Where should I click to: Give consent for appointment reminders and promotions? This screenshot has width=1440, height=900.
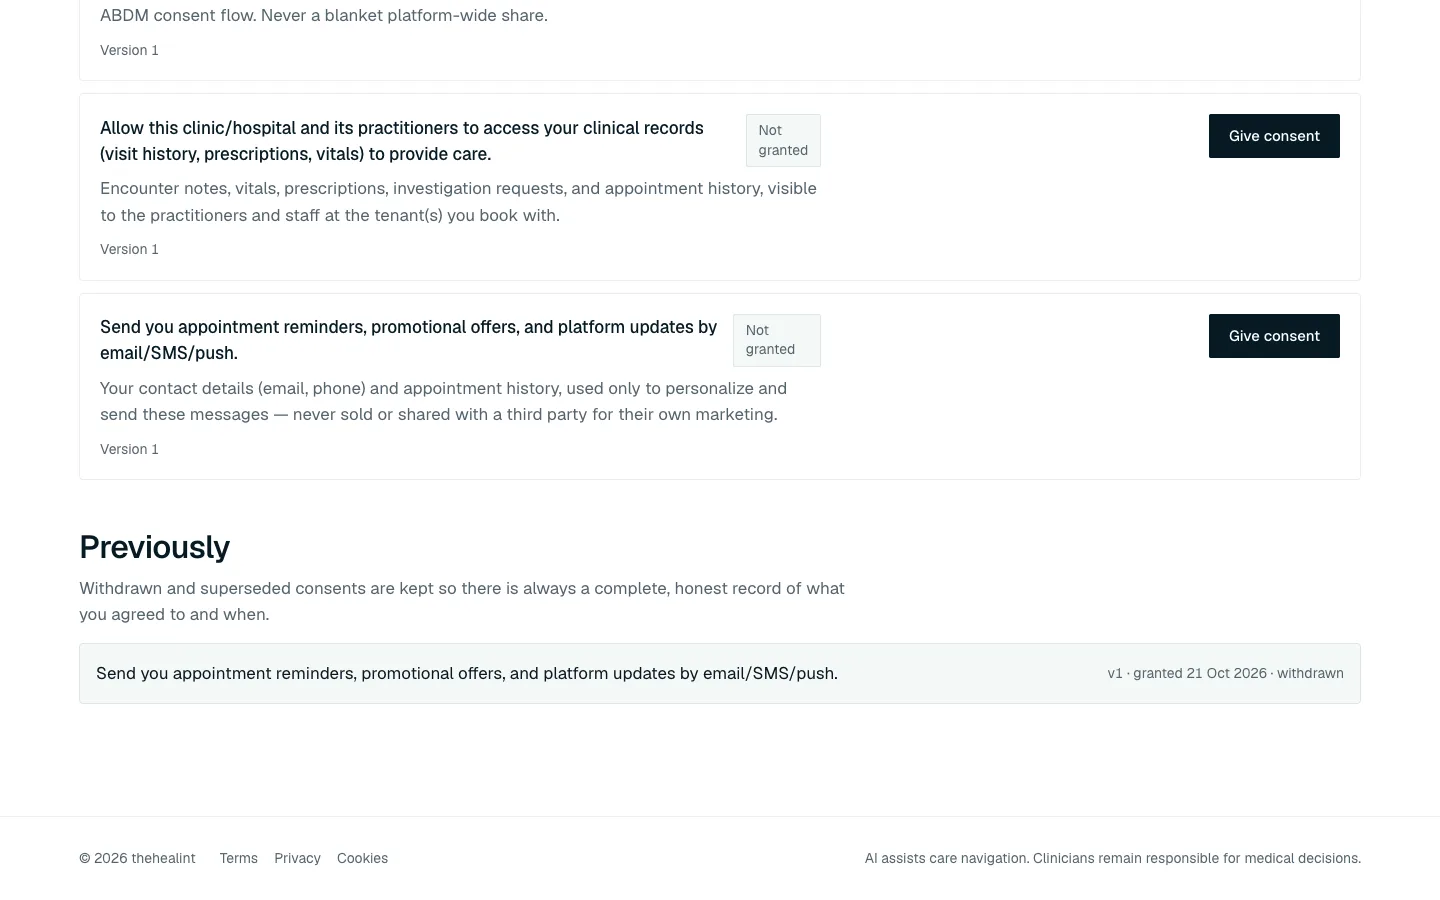[x=1274, y=336]
